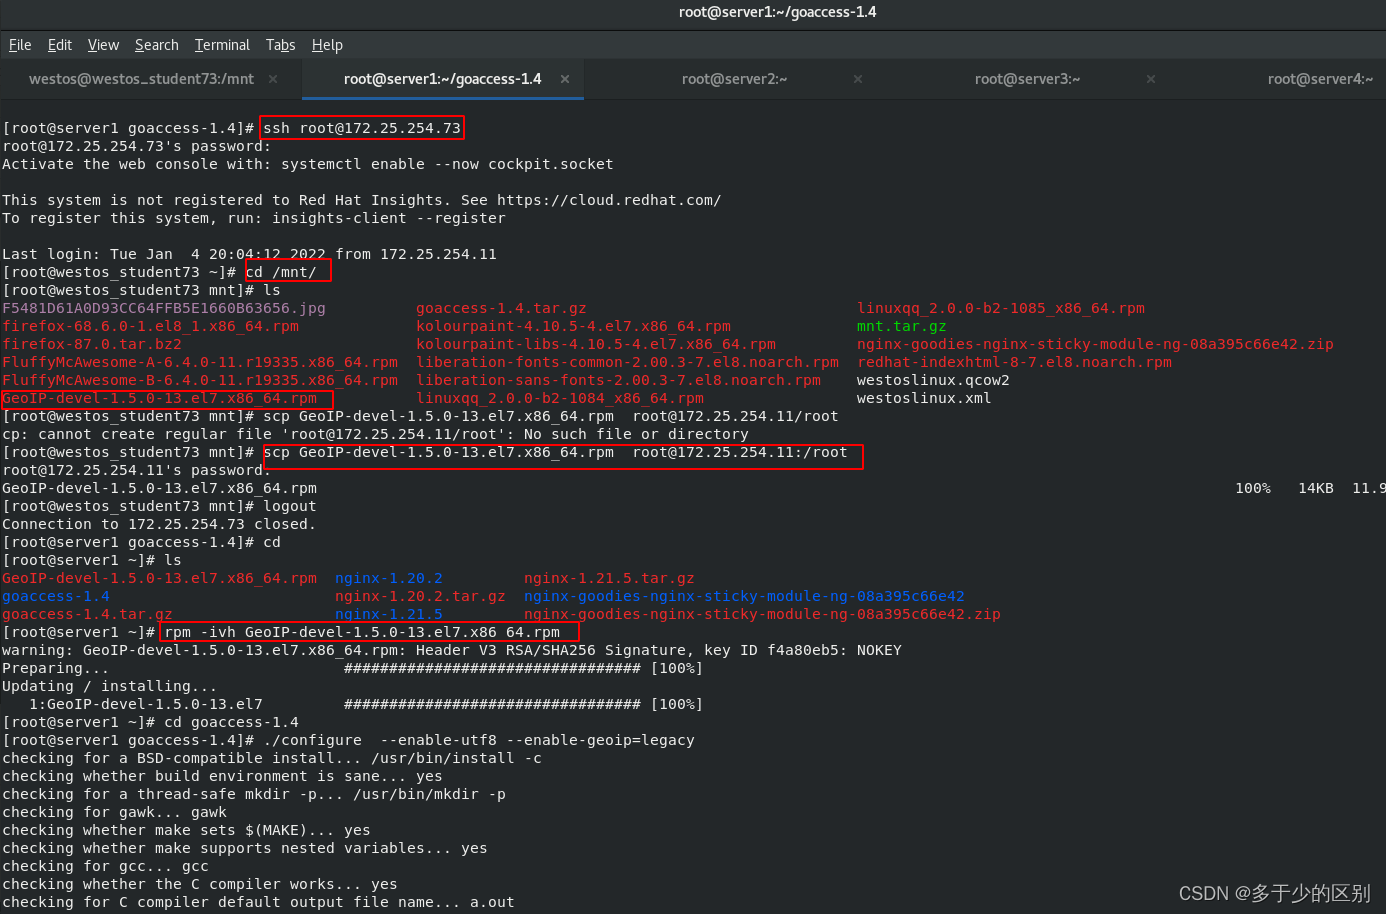Click kolourpaint-libs-4.10.5-4.el7.x86_64.rpm file name

pyautogui.click(x=596, y=344)
